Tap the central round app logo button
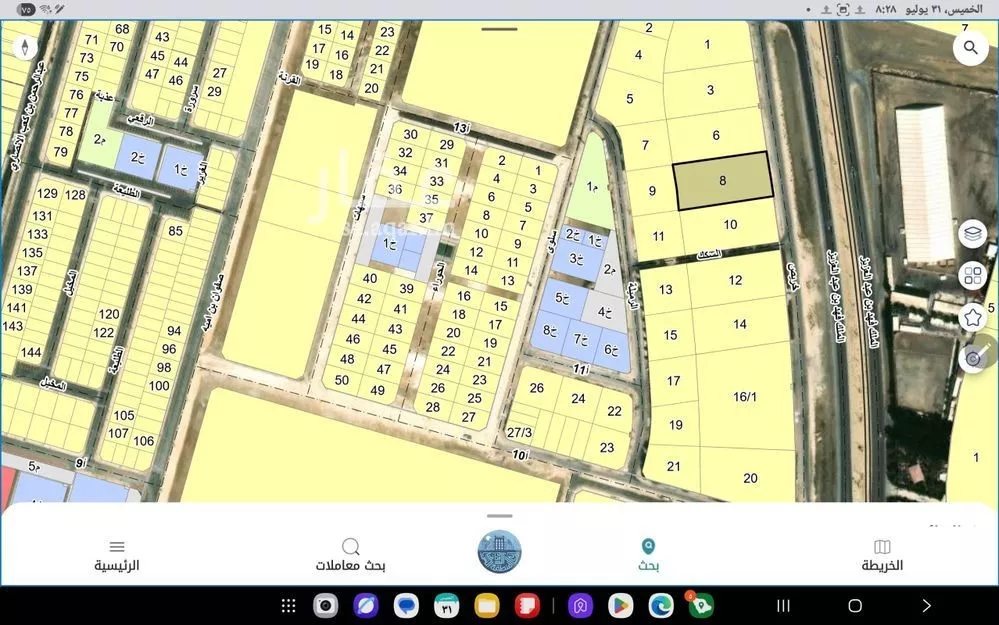999x625 pixels. point(499,552)
